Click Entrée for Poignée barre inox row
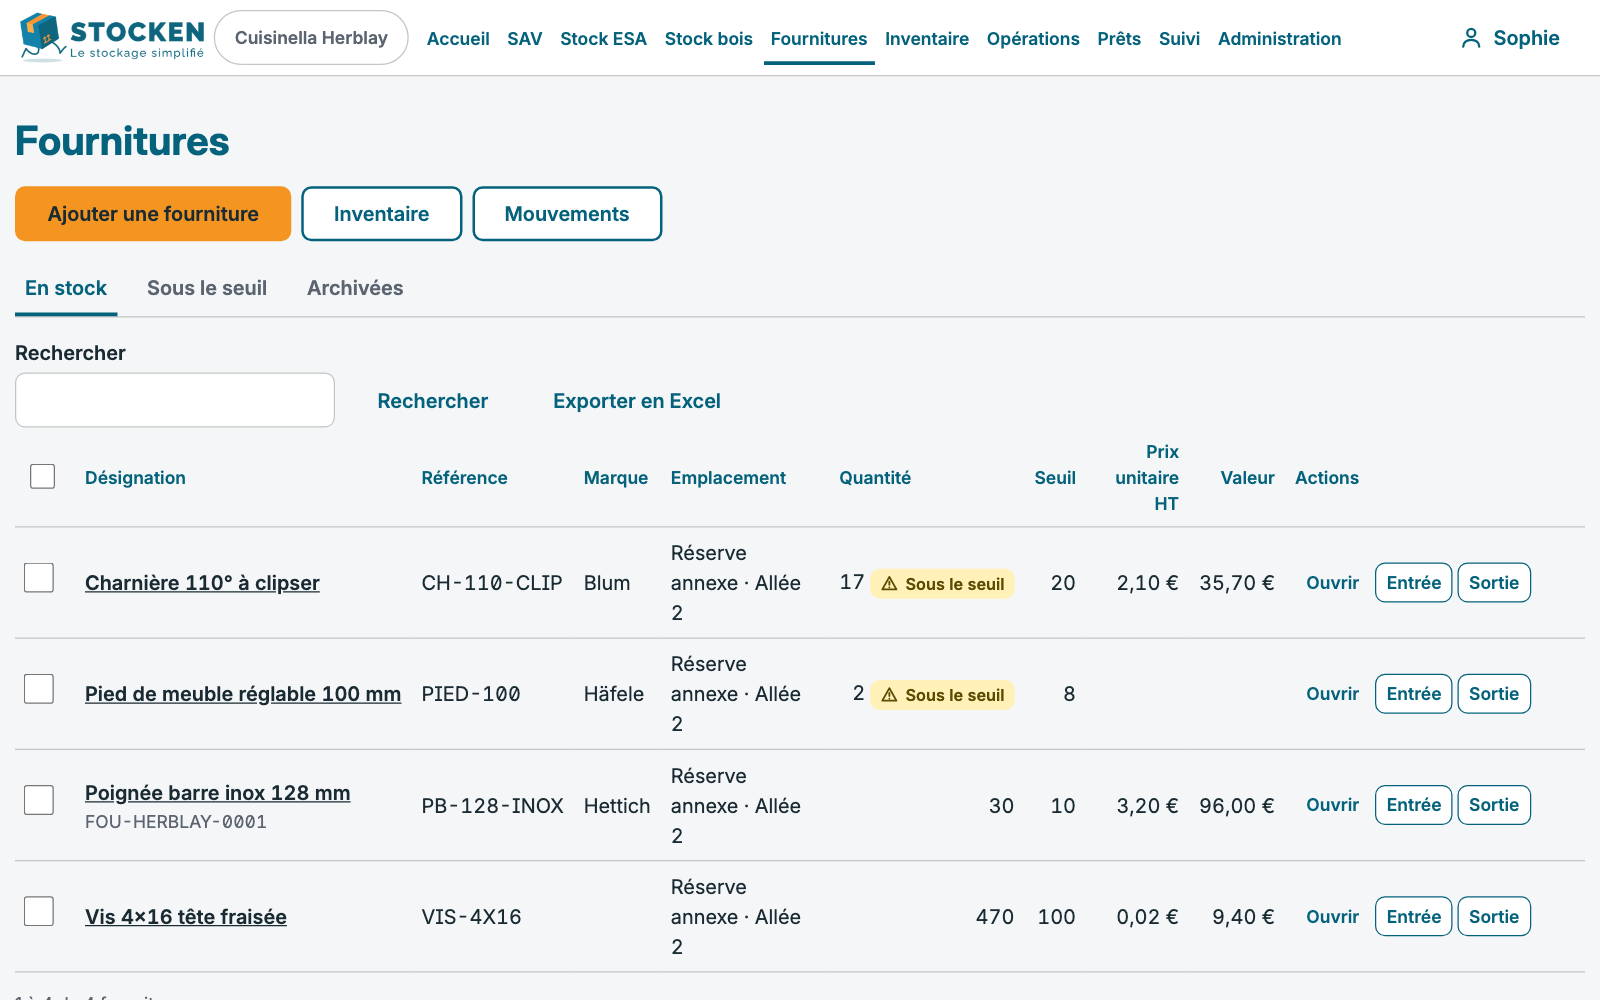The height and width of the screenshot is (1000, 1600). point(1414,805)
